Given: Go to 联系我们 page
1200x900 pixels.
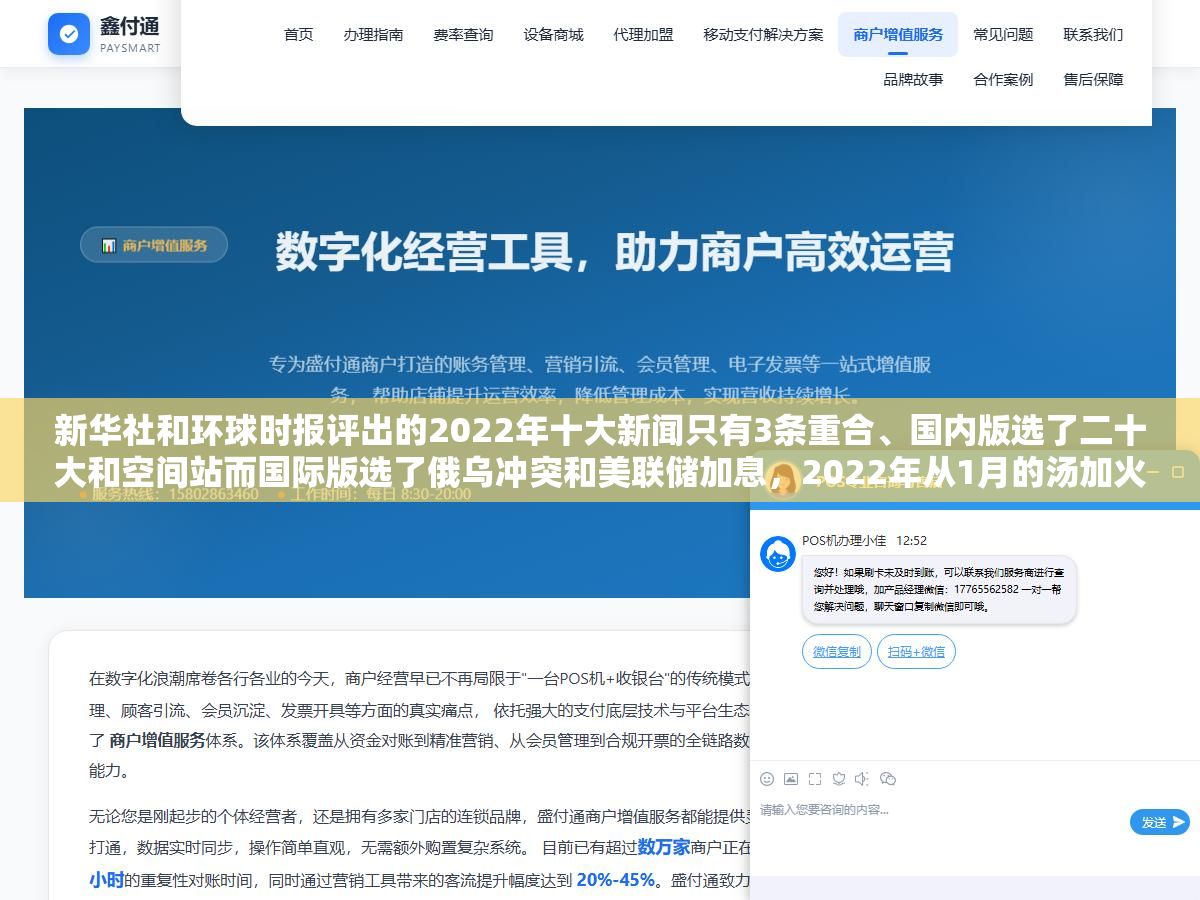Looking at the screenshot, I should [x=1093, y=34].
